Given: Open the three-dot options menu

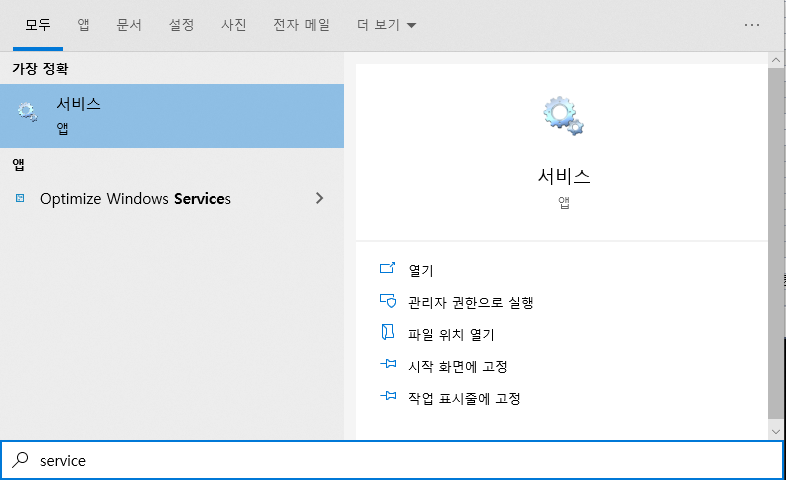Looking at the screenshot, I should (x=751, y=25).
